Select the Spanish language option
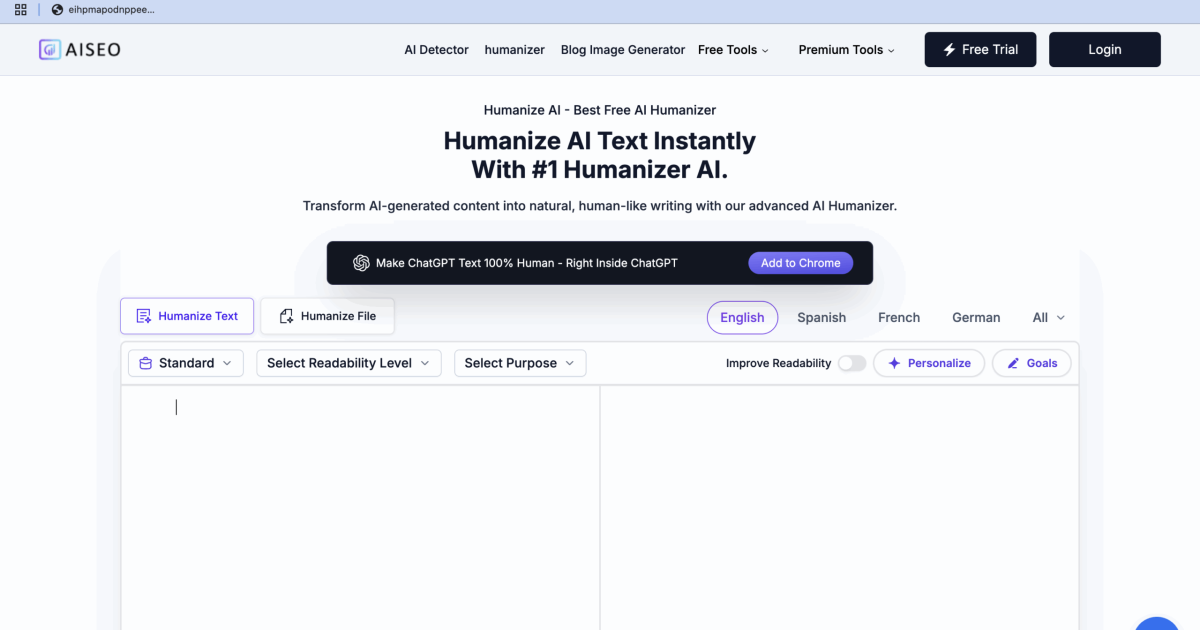The image size is (1200, 630). click(x=821, y=317)
